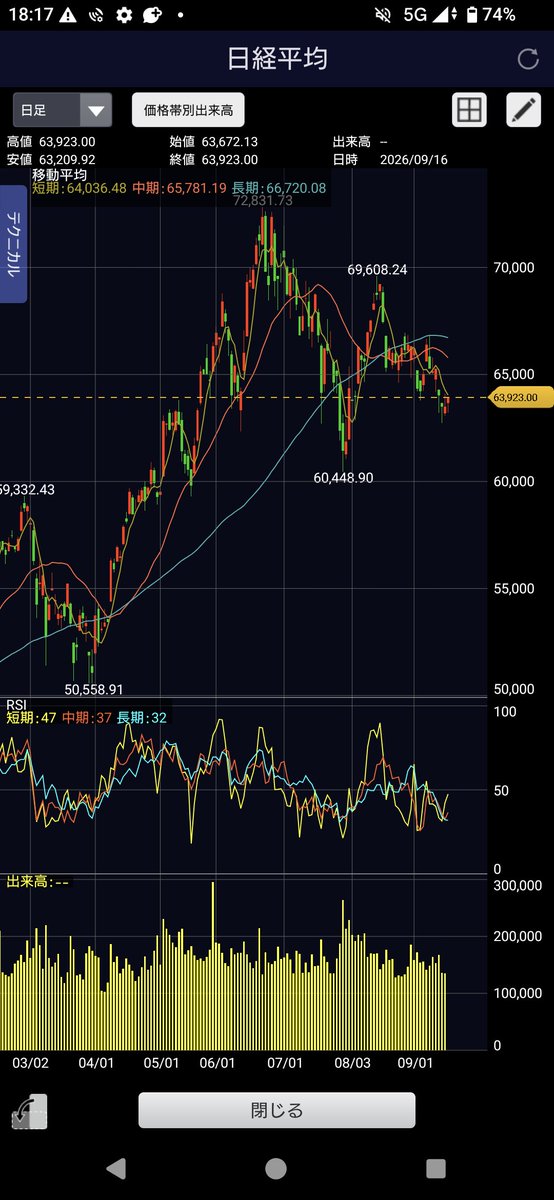Screen dimensions: 554x1200
Task: Select the high label 69,608.24 on chart
Action: pyautogui.click(x=378, y=270)
